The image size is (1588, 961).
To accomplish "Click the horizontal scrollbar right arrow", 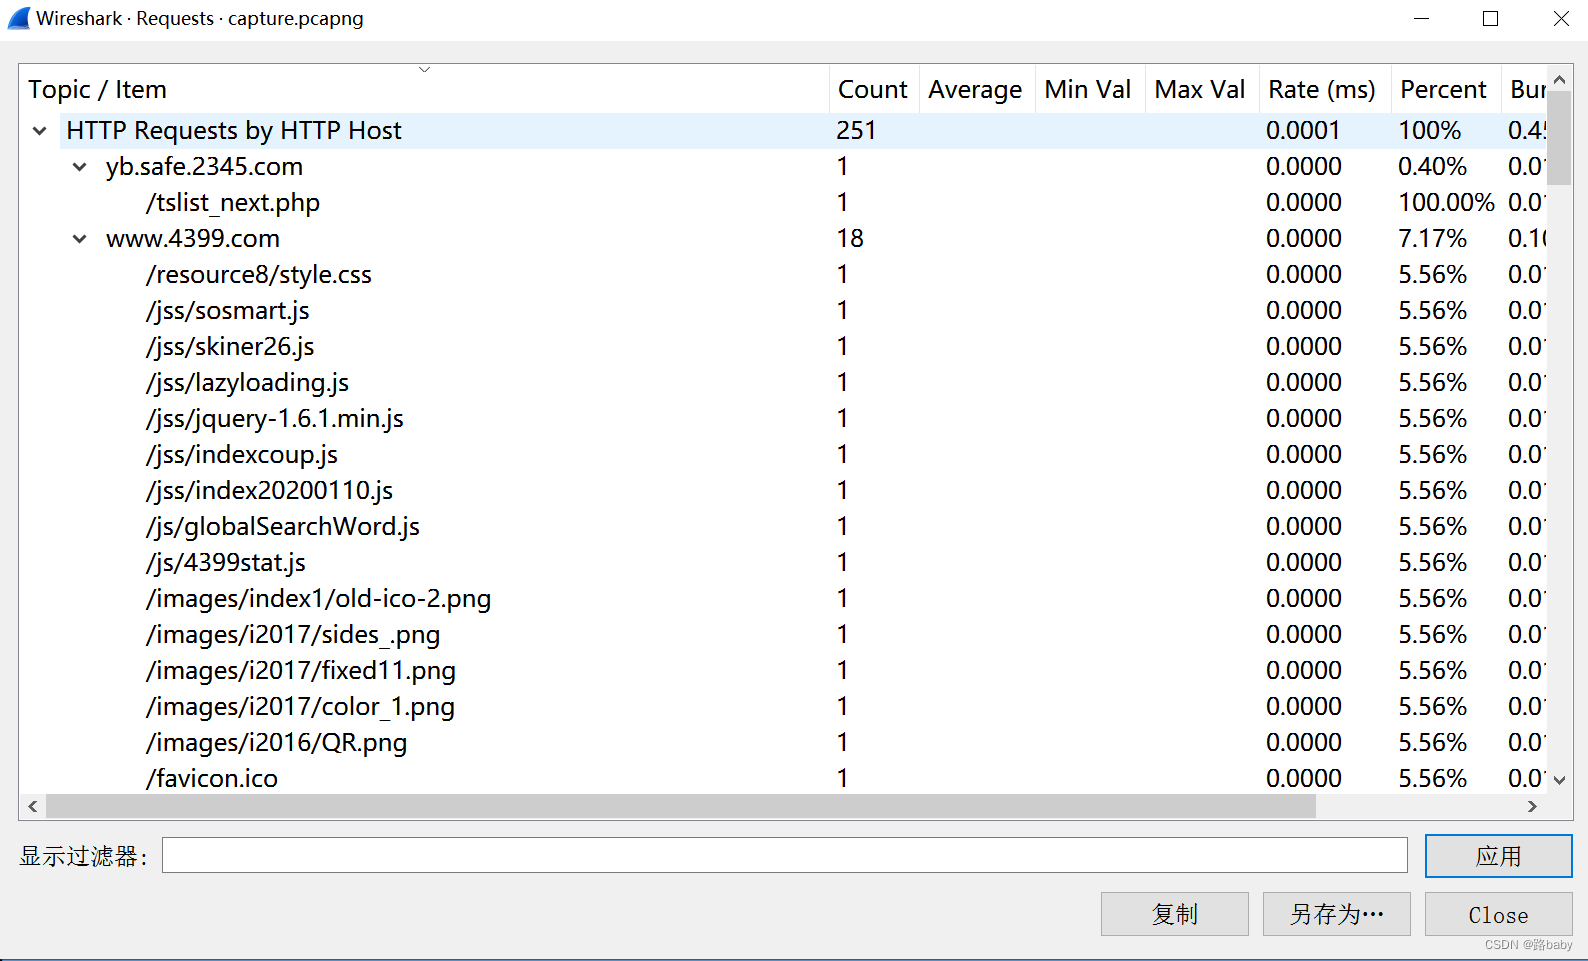I will (1532, 806).
